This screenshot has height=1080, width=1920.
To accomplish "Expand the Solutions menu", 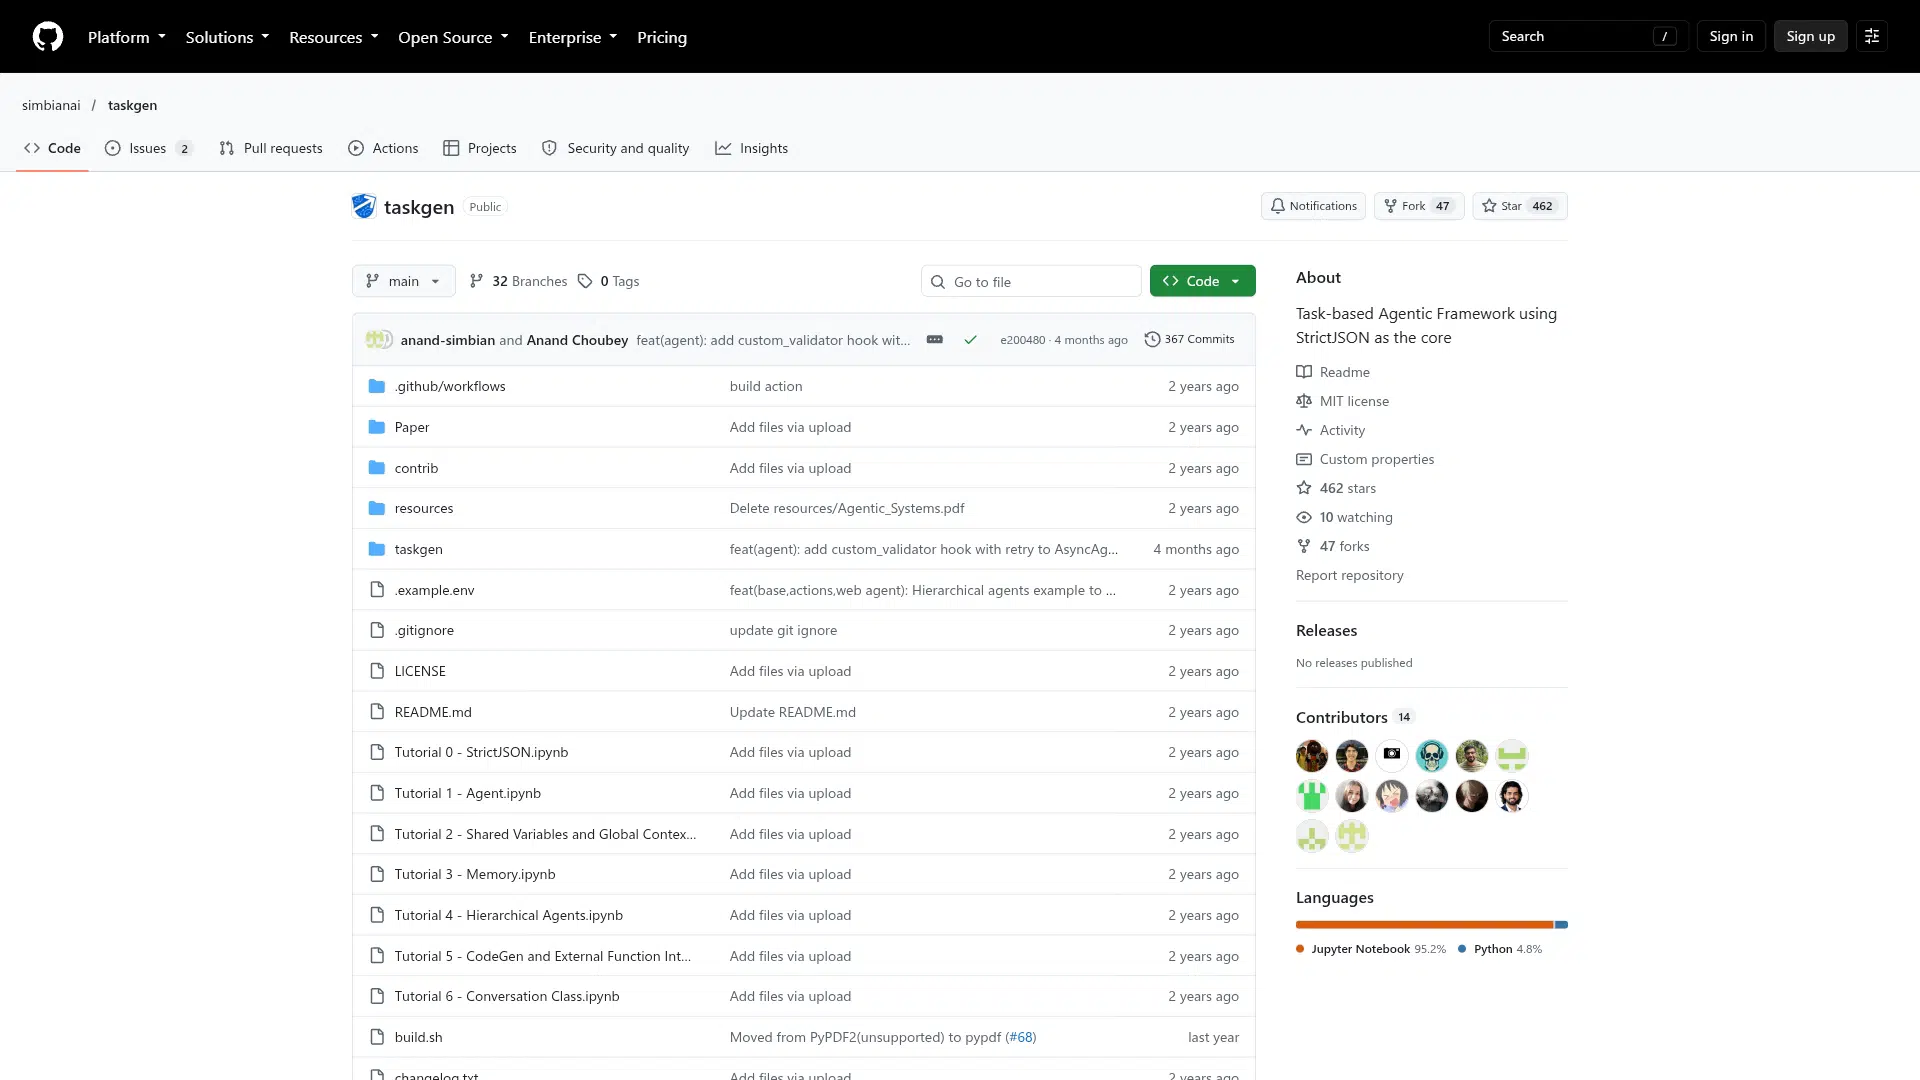I will [x=227, y=37].
